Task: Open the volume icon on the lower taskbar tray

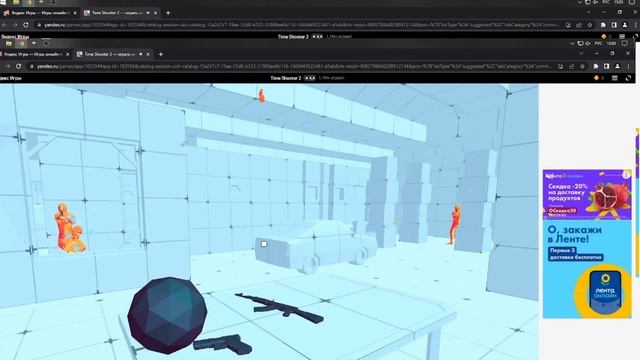Action: click(588, 43)
